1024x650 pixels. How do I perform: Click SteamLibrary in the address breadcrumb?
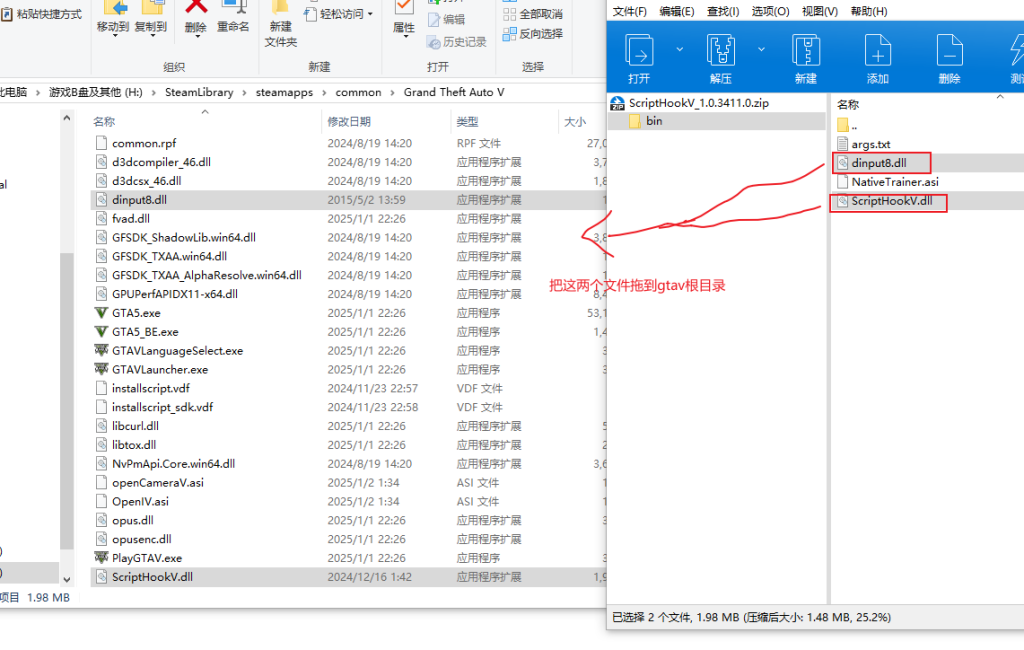tap(199, 92)
